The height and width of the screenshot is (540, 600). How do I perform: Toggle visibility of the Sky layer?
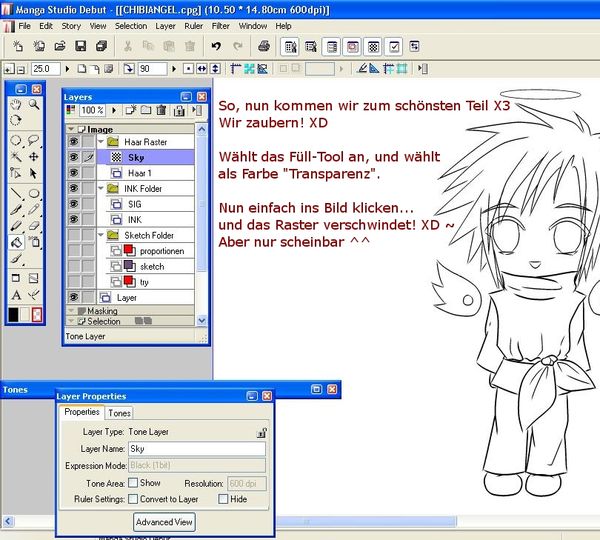pos(73,157)
